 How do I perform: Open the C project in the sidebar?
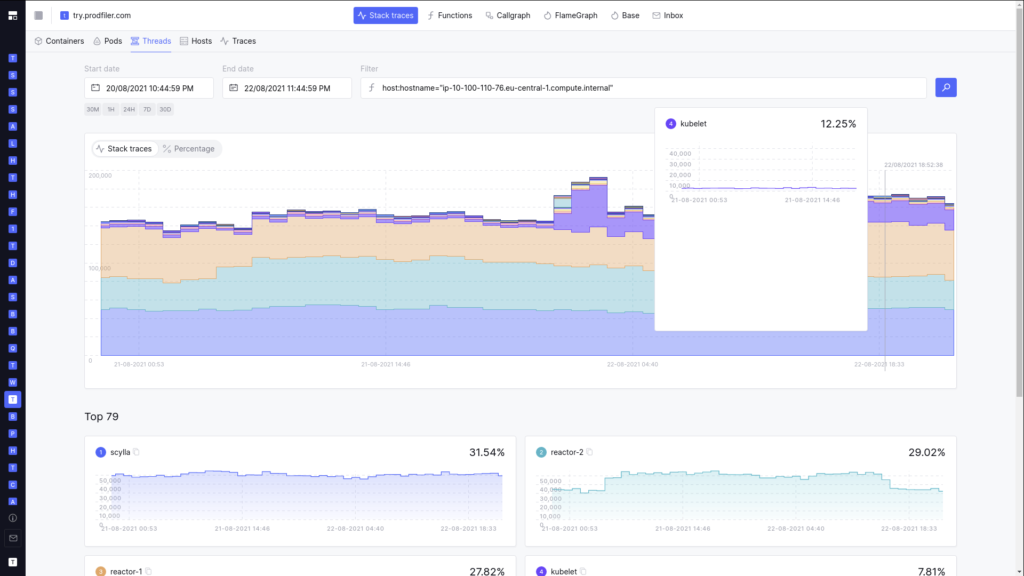pyautogui.click(x=12, y=485)
